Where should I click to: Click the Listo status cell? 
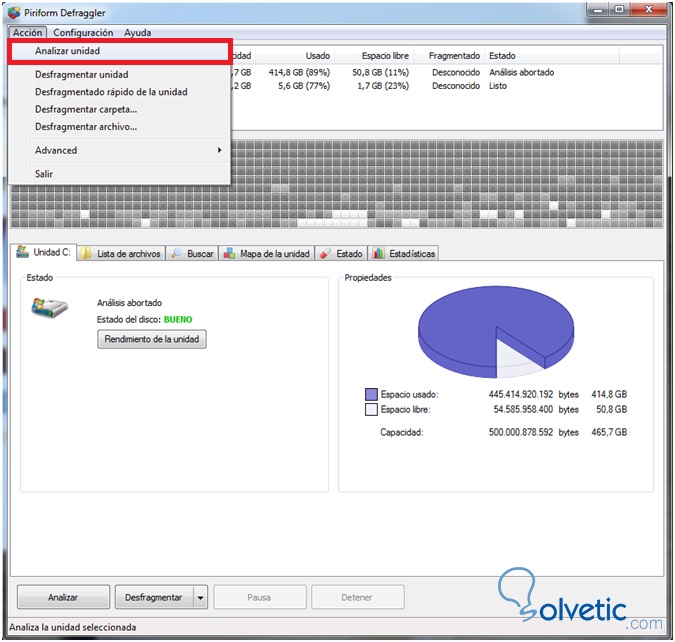(x=498, y=86)
